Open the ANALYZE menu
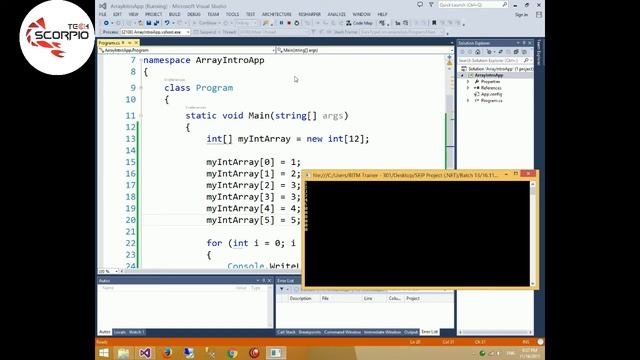The height and width of the screenshot is (360, 640). [x=337, y=14]
